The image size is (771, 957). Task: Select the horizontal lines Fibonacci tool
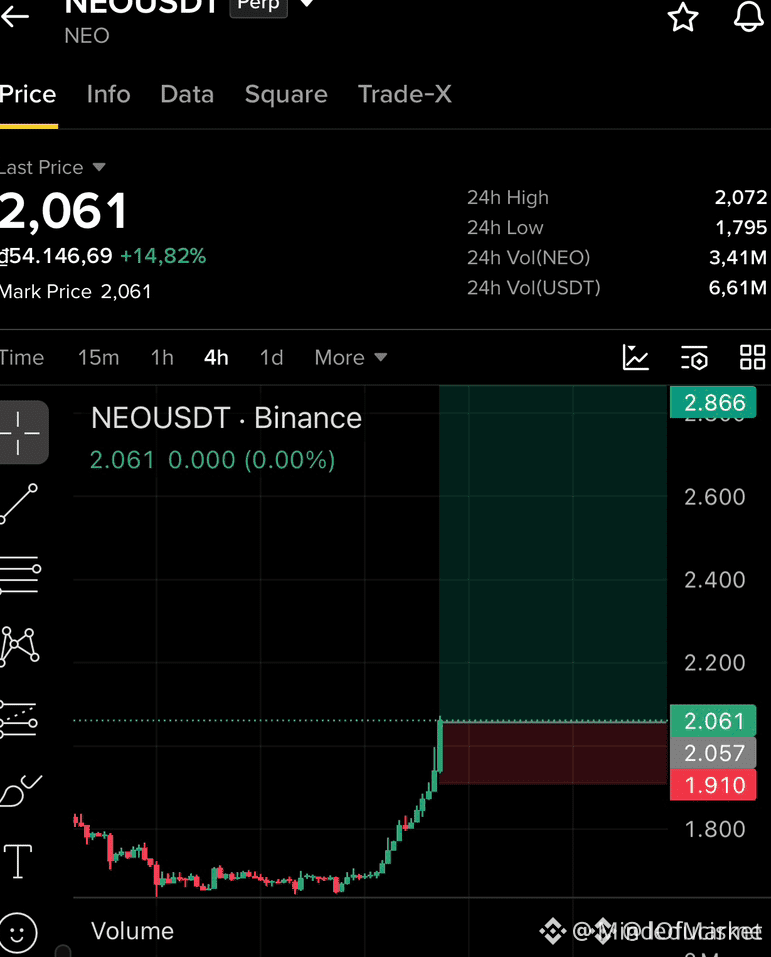pyautogui.click(x=20, y=574)
